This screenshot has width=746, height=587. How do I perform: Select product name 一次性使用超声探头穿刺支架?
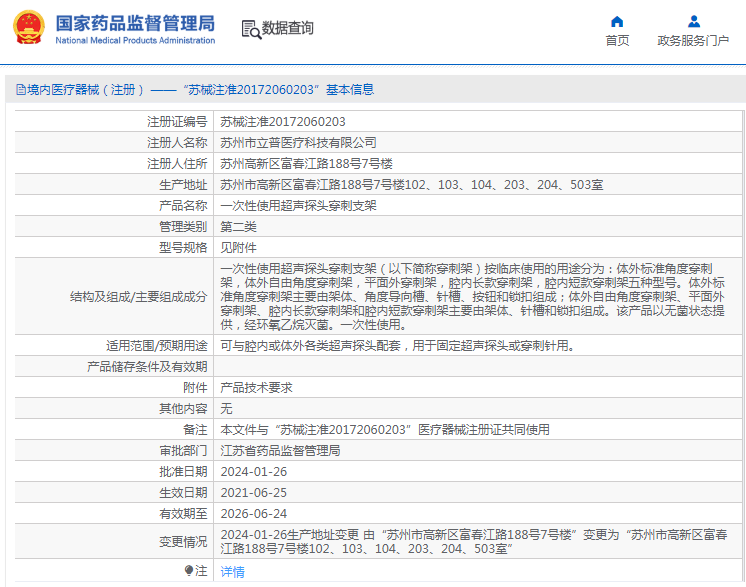tap(298, 205)
